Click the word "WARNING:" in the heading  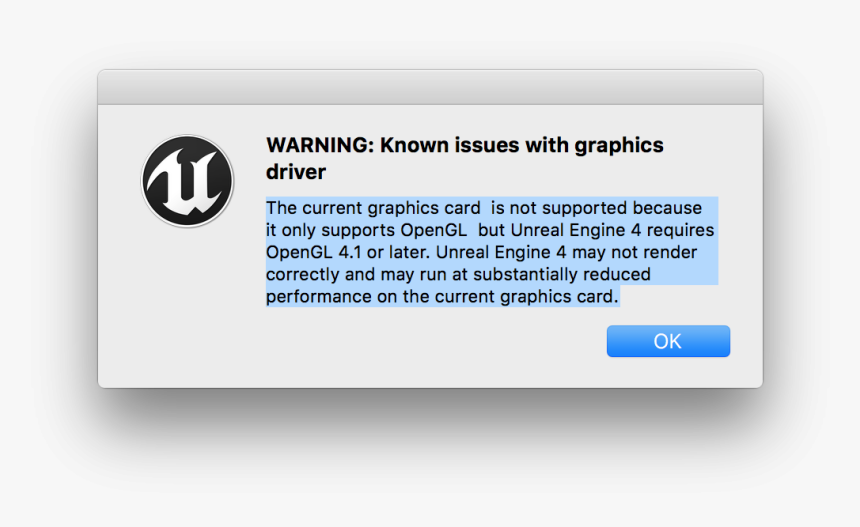tap(320, 145)
